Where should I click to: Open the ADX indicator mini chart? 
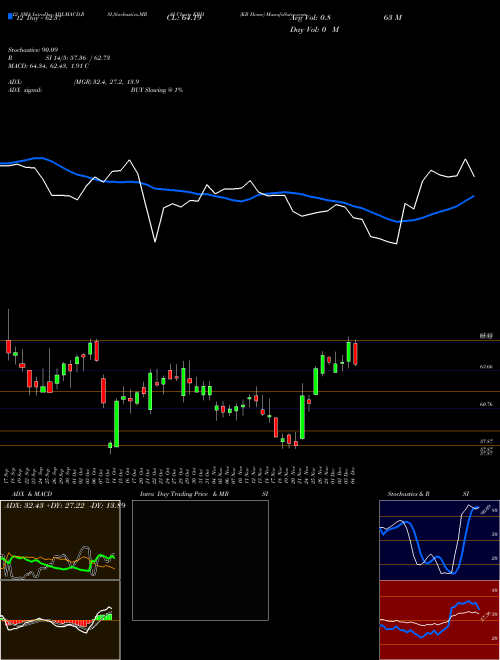pos(60,540)
